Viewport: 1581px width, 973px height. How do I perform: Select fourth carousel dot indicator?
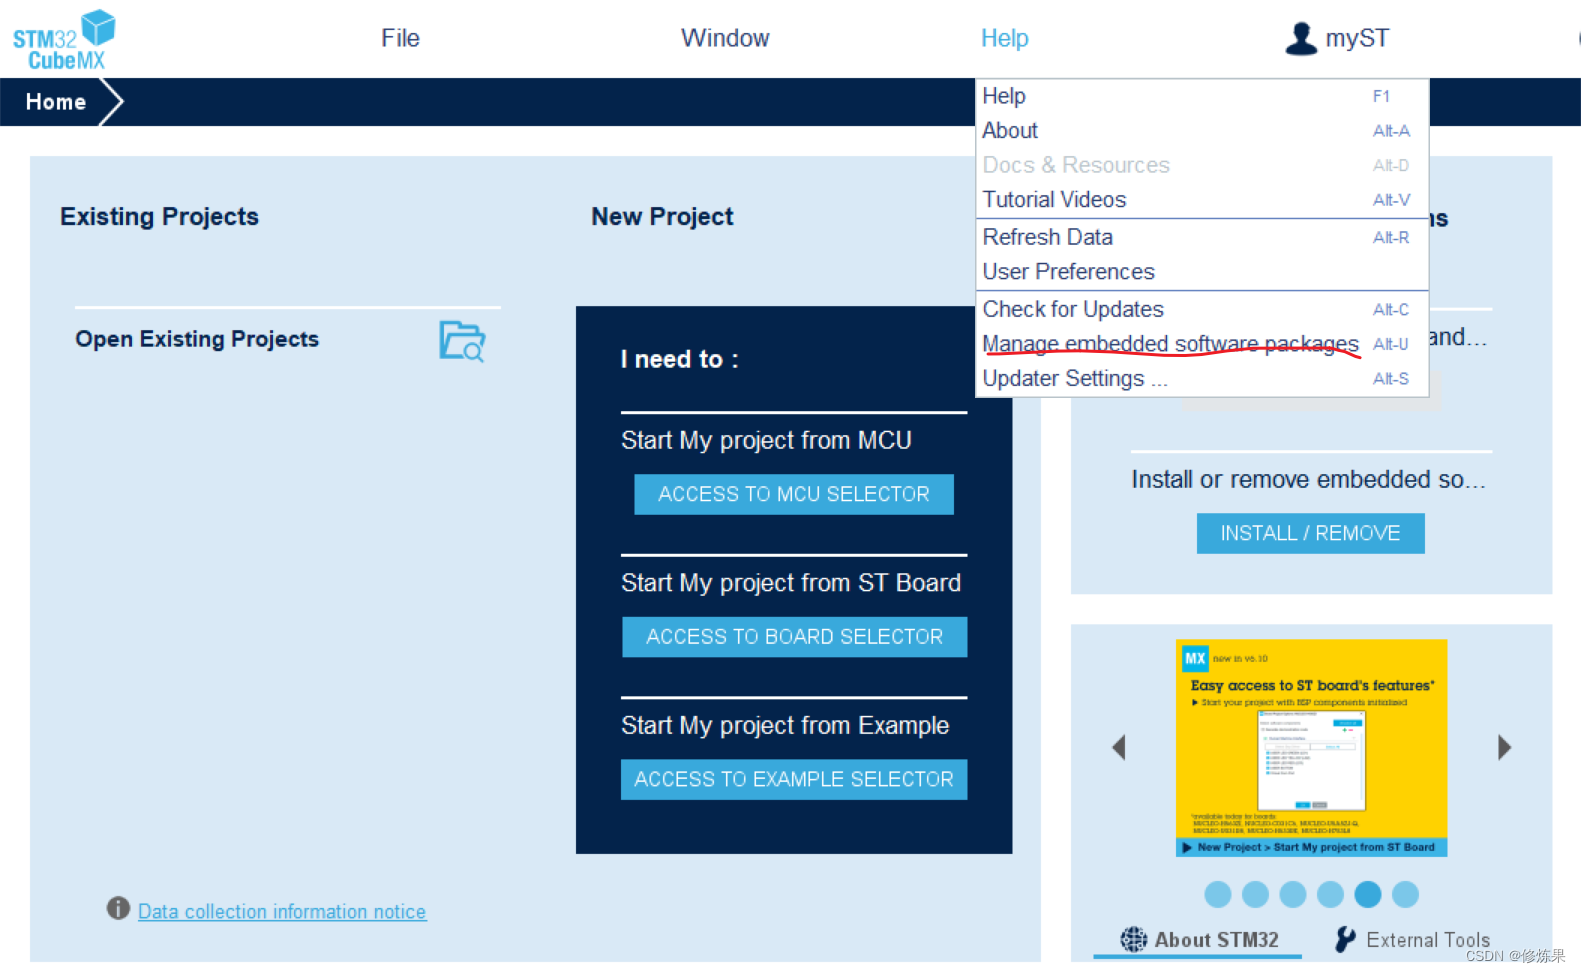coord(1330,894)
